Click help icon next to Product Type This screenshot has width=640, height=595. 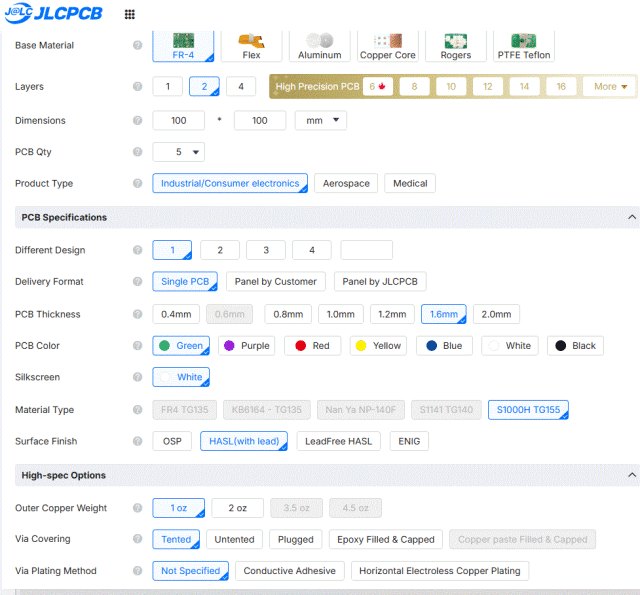(x=138, y=183)
